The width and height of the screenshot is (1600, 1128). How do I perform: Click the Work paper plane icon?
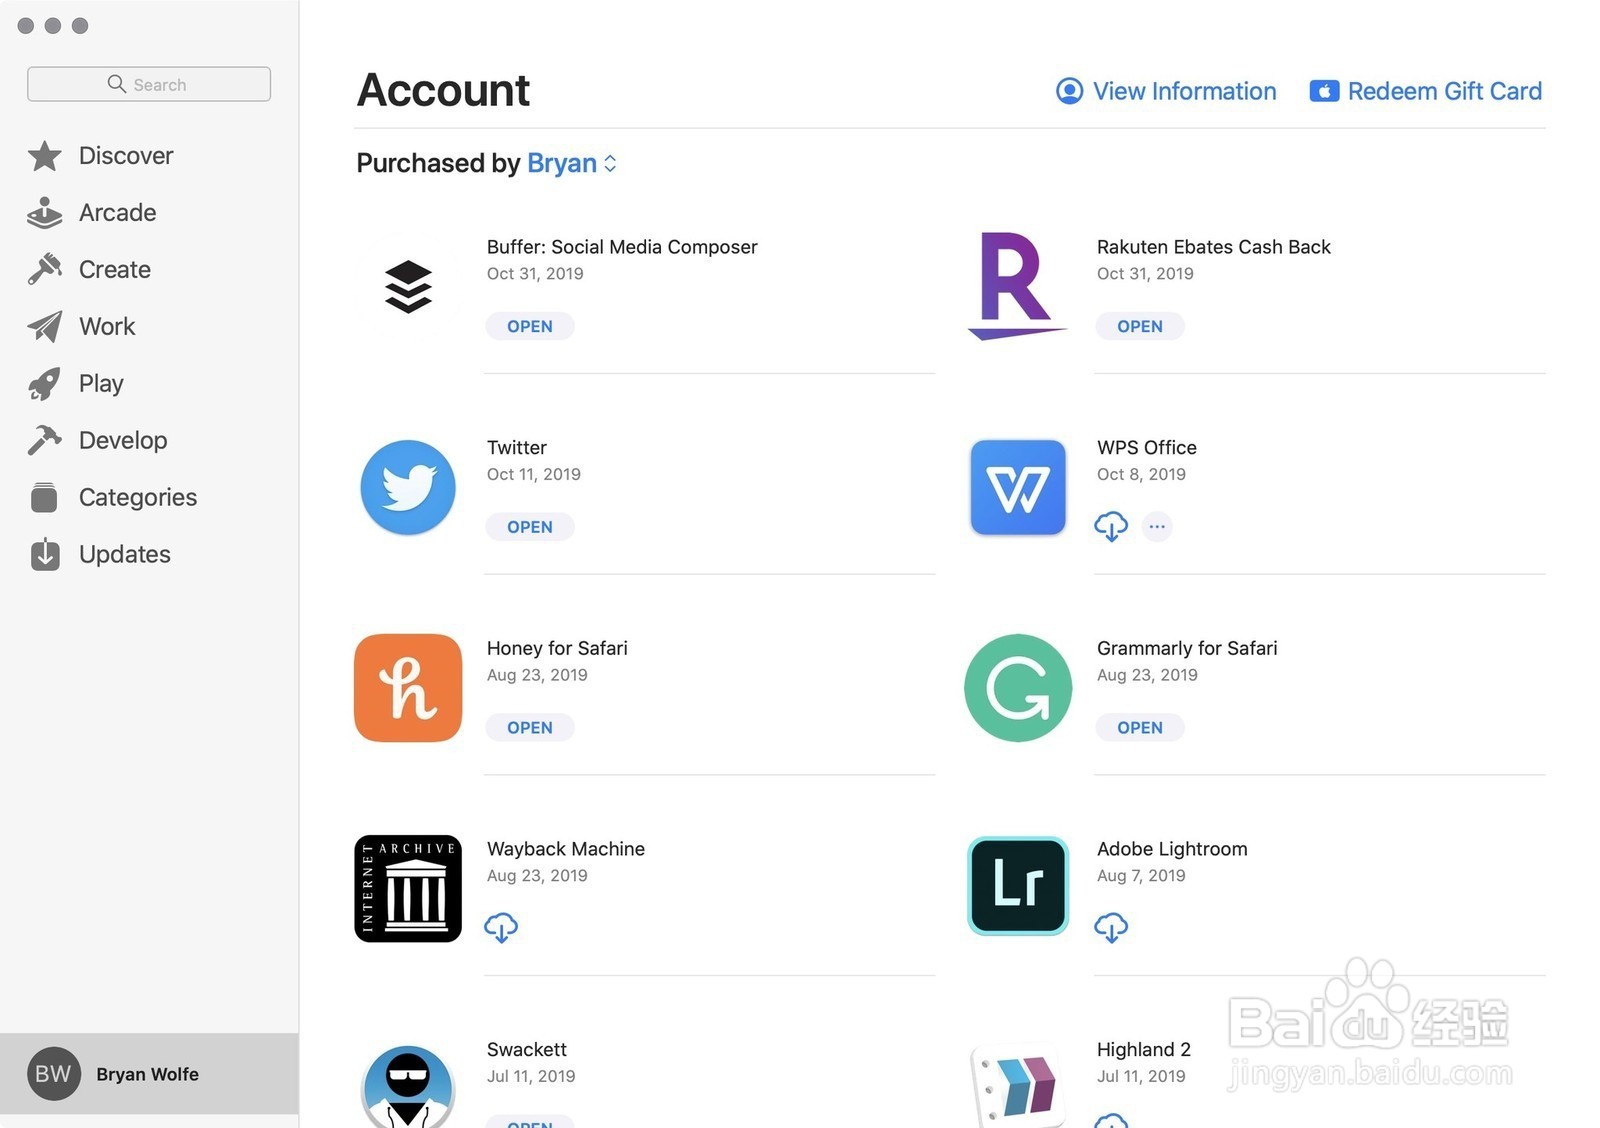pyautogui.click(x=44, y=327)
